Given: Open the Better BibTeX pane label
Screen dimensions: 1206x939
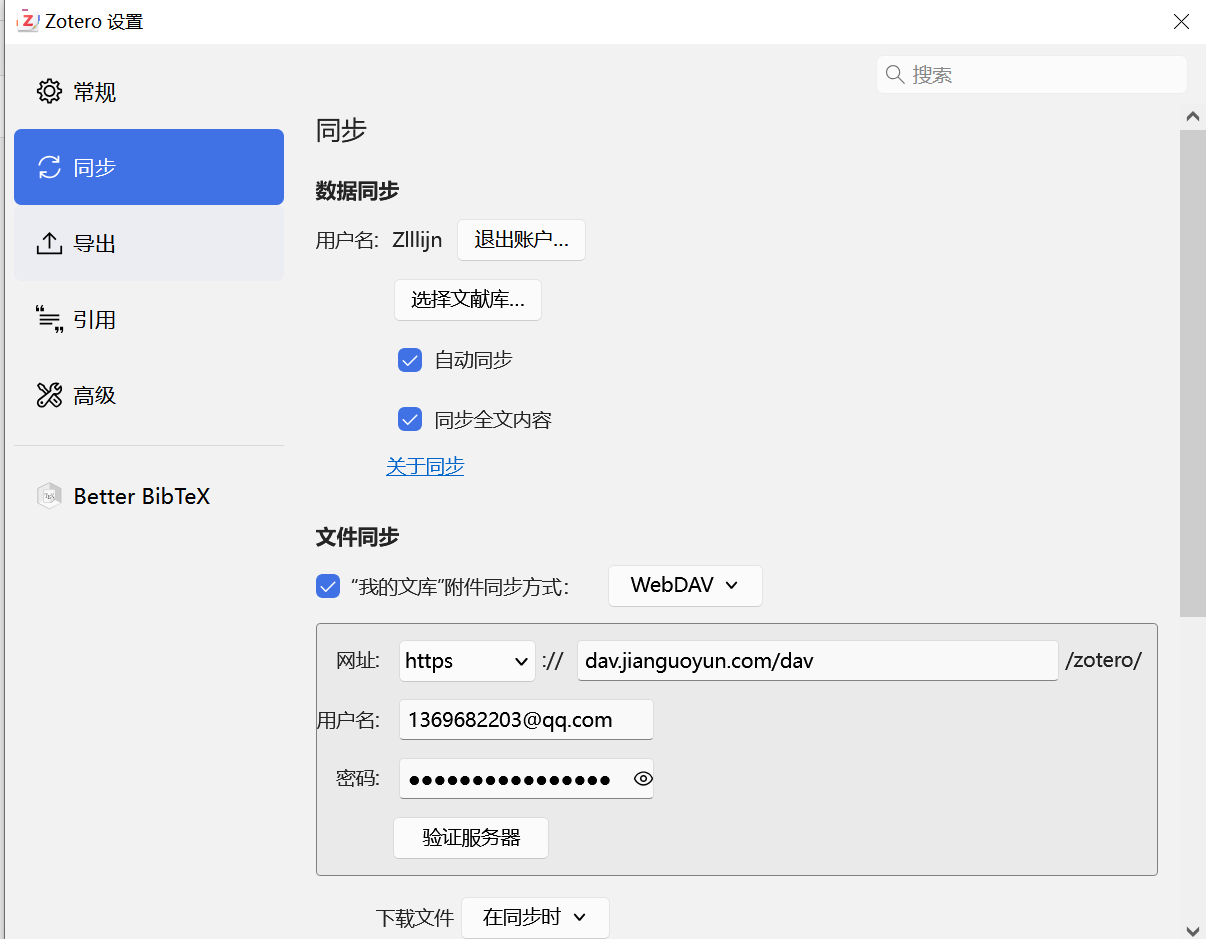Looking at the screenshot, I should pos(142,496).
